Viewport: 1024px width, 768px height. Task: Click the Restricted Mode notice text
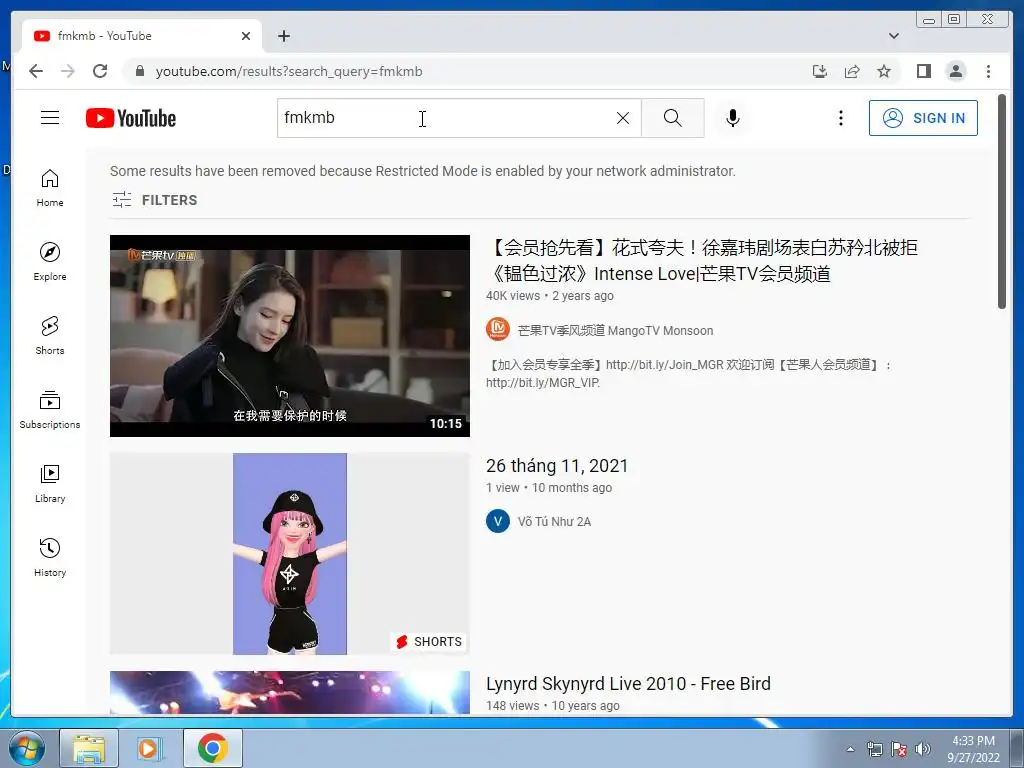pos(423,171)
